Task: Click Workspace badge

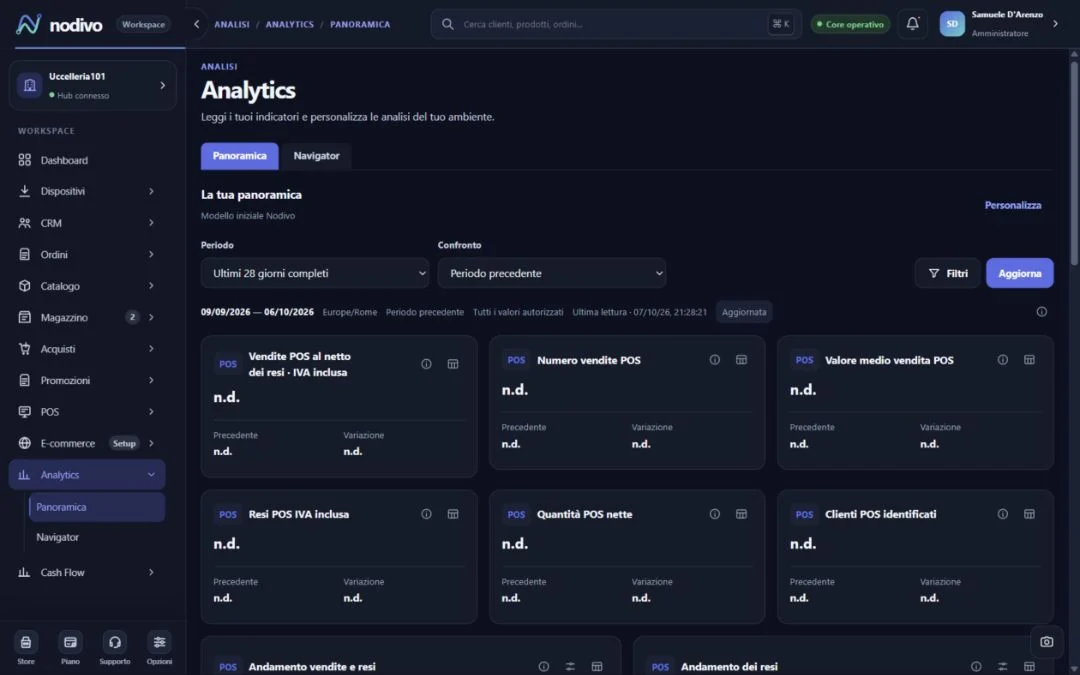Action: (143, 25)
